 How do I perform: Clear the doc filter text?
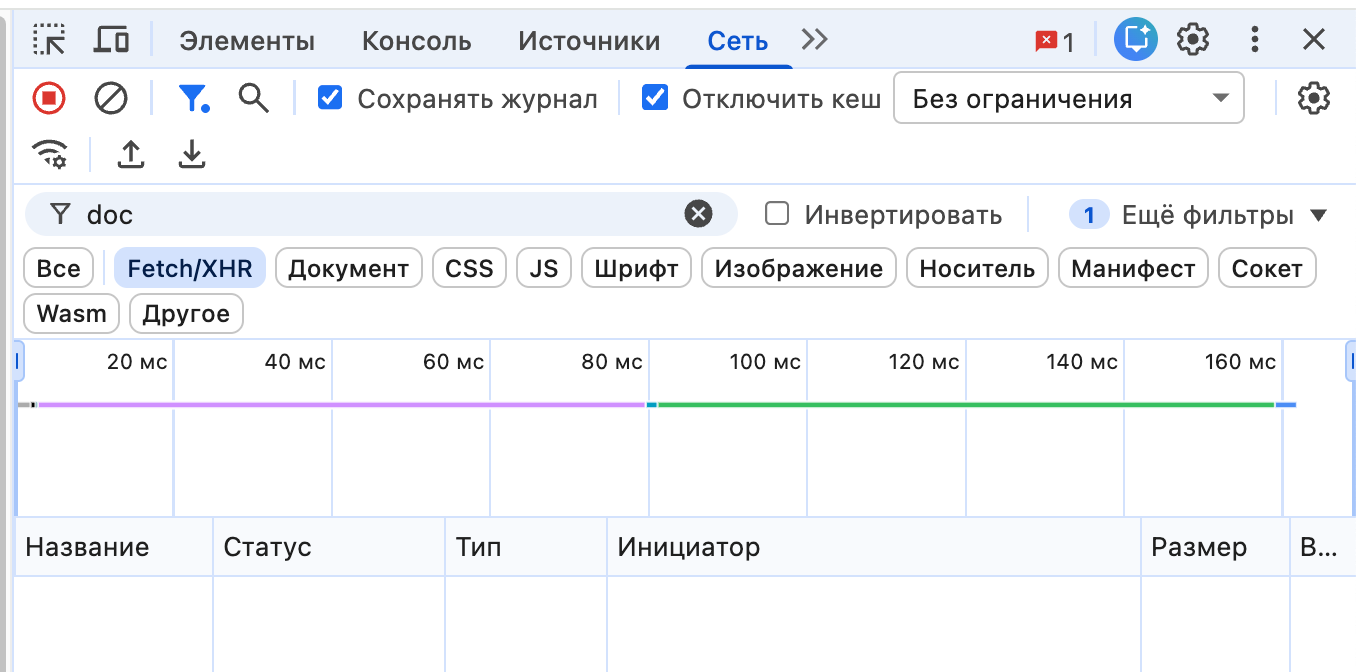[698, 214]
